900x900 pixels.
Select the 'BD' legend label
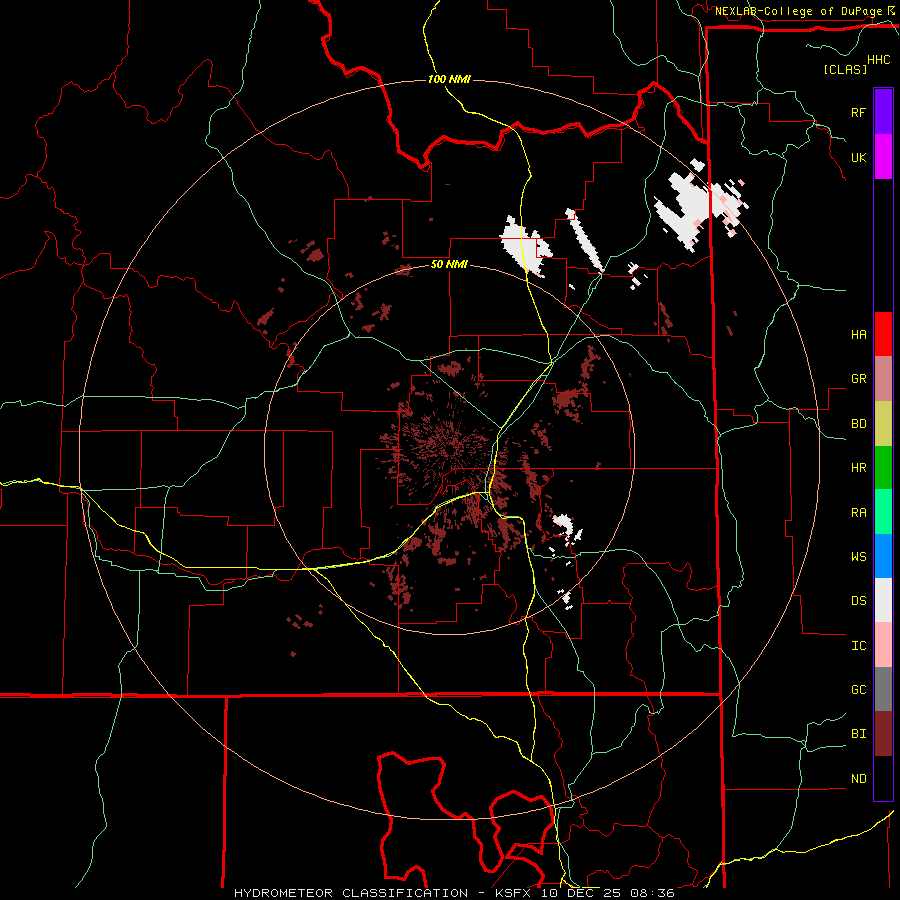858,424
